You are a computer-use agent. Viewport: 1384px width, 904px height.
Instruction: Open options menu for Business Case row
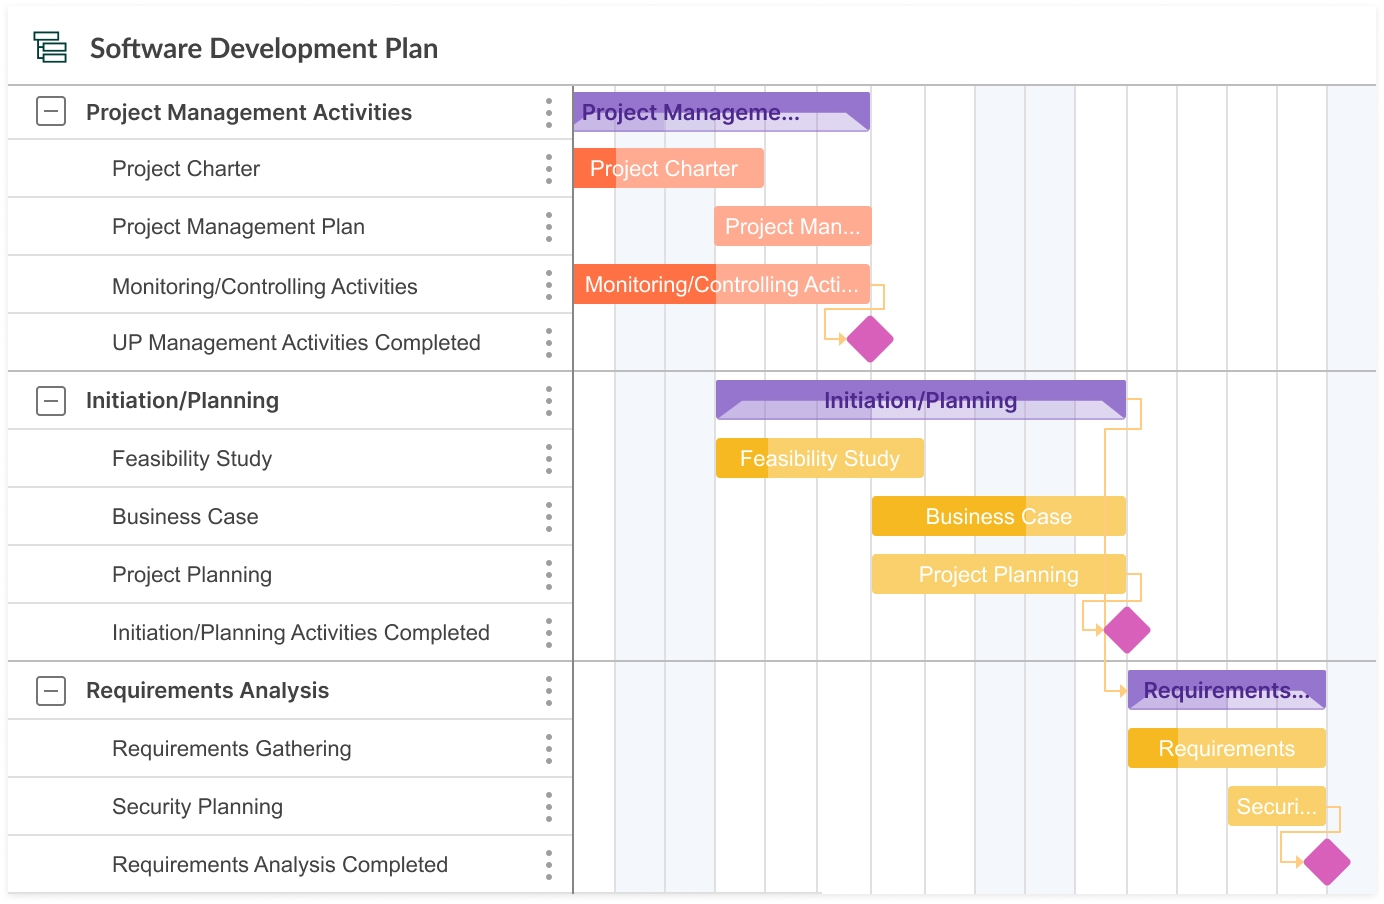coord(549,517)
